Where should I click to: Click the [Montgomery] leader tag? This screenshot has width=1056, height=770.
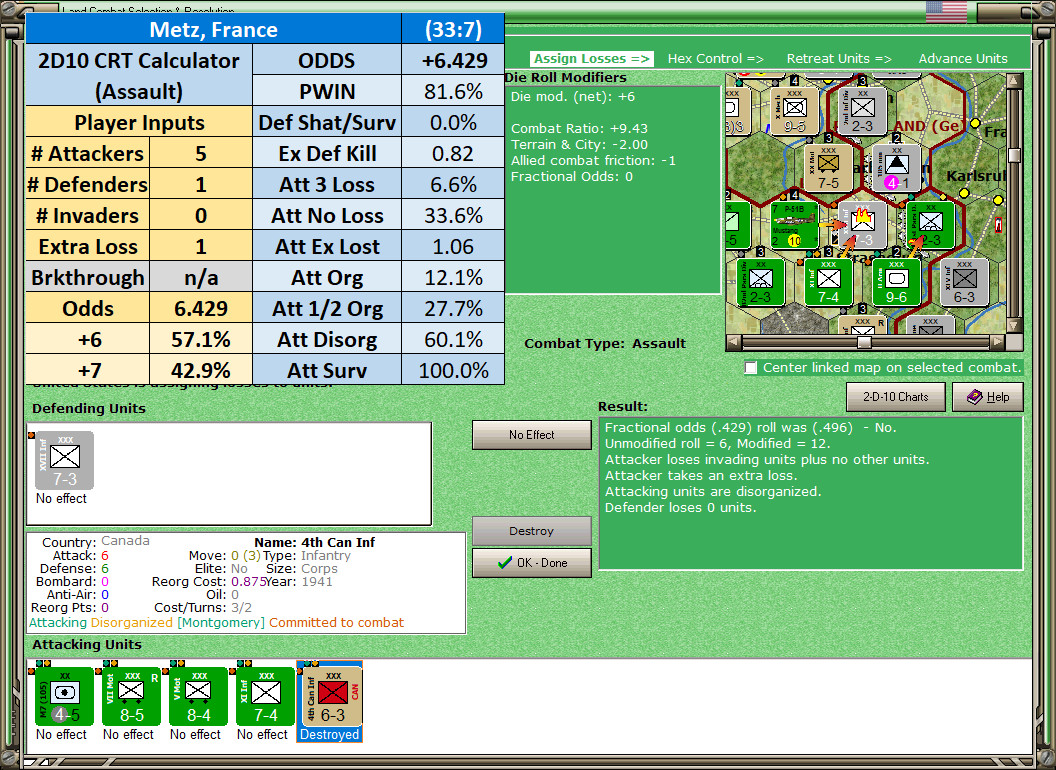coord(221,622)
